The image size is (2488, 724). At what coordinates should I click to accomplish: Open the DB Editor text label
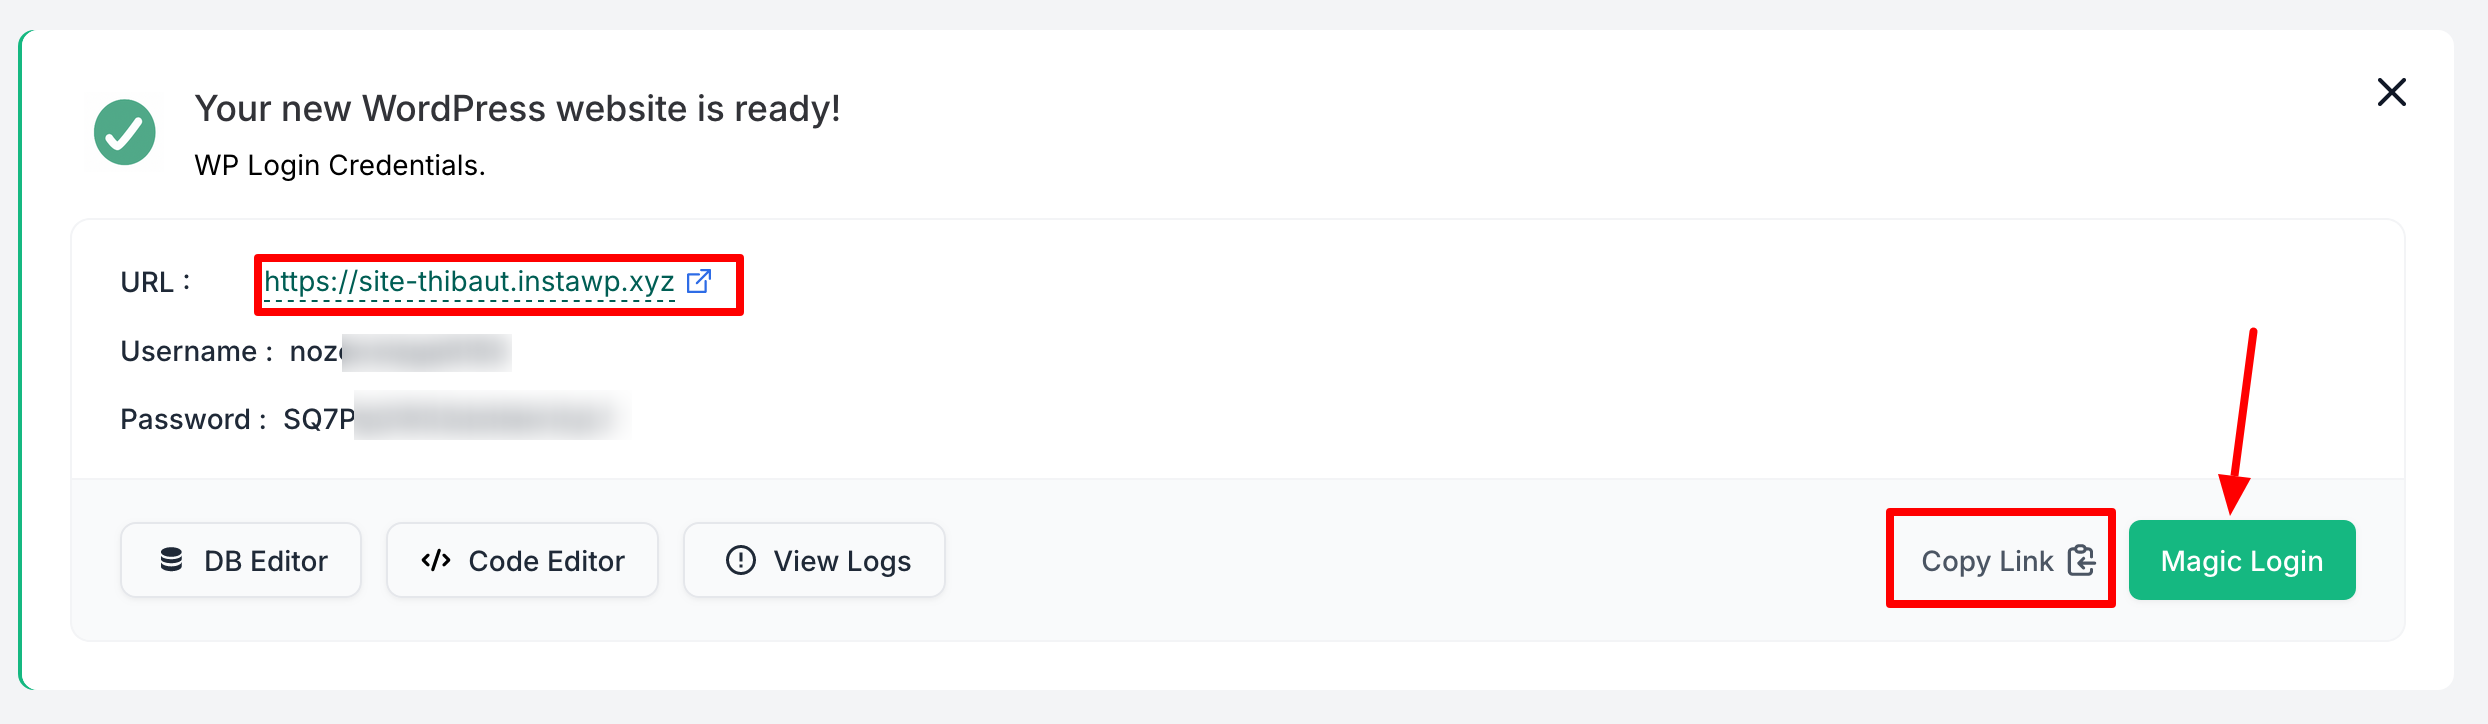tap(266, 561)
